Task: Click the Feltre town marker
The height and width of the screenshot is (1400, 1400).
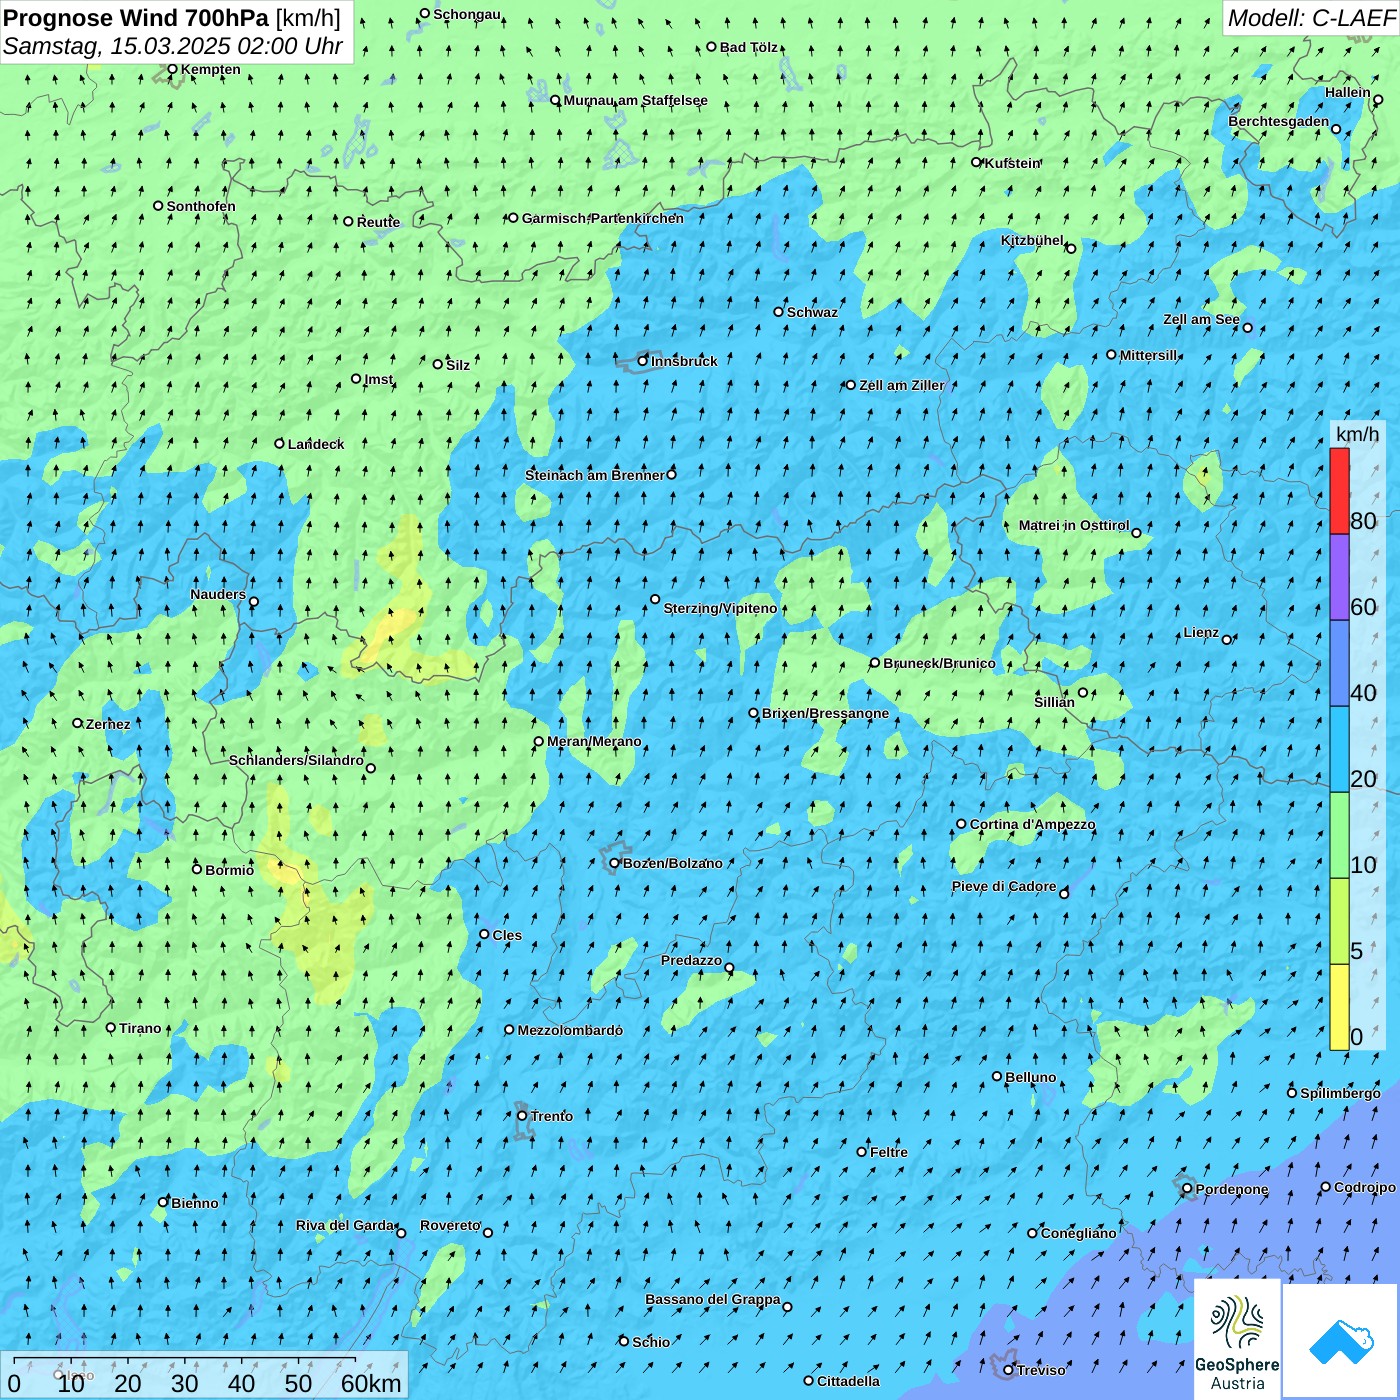Action: (862, 1152)
